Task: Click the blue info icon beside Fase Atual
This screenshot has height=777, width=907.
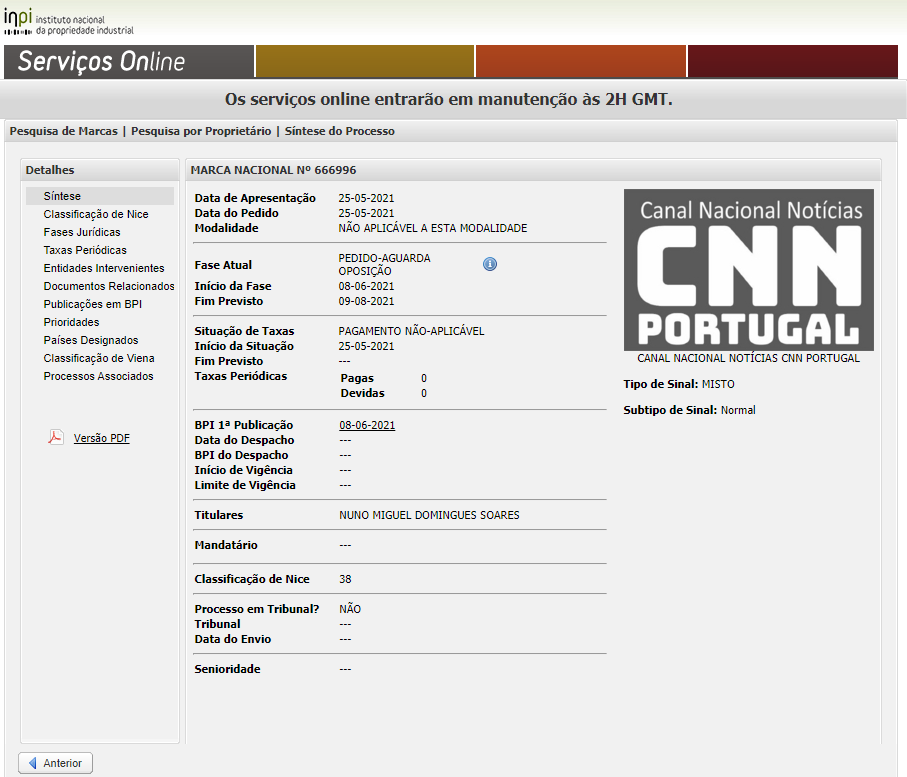Action: 490,264
